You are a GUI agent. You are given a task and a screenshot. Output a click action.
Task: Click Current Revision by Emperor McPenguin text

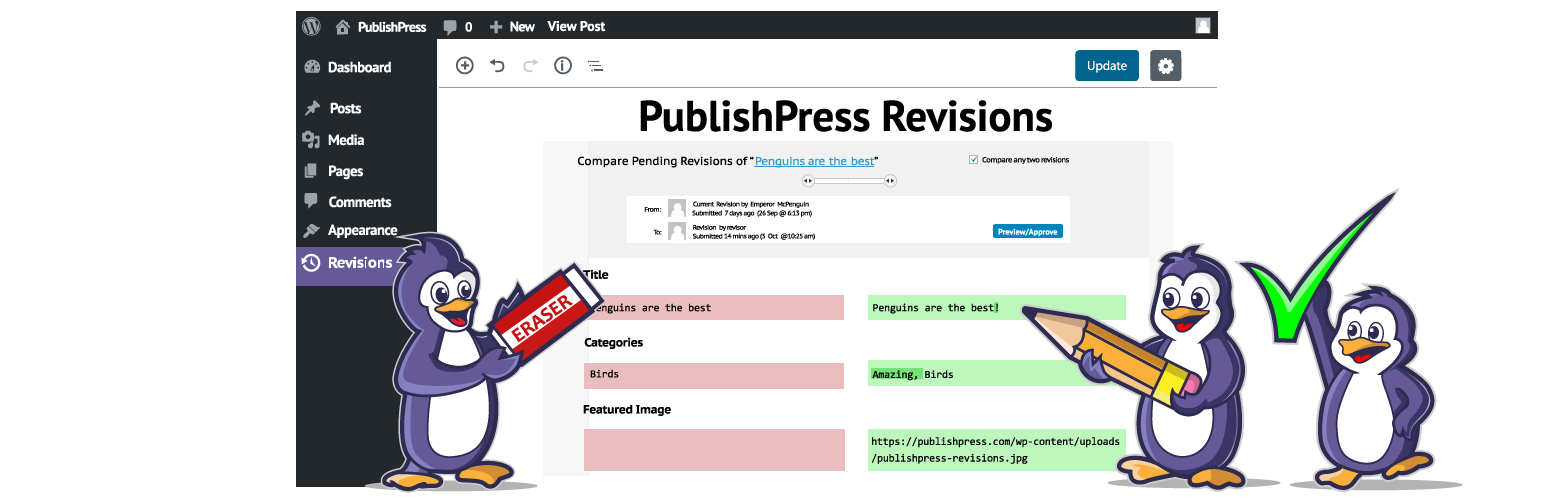750,204
